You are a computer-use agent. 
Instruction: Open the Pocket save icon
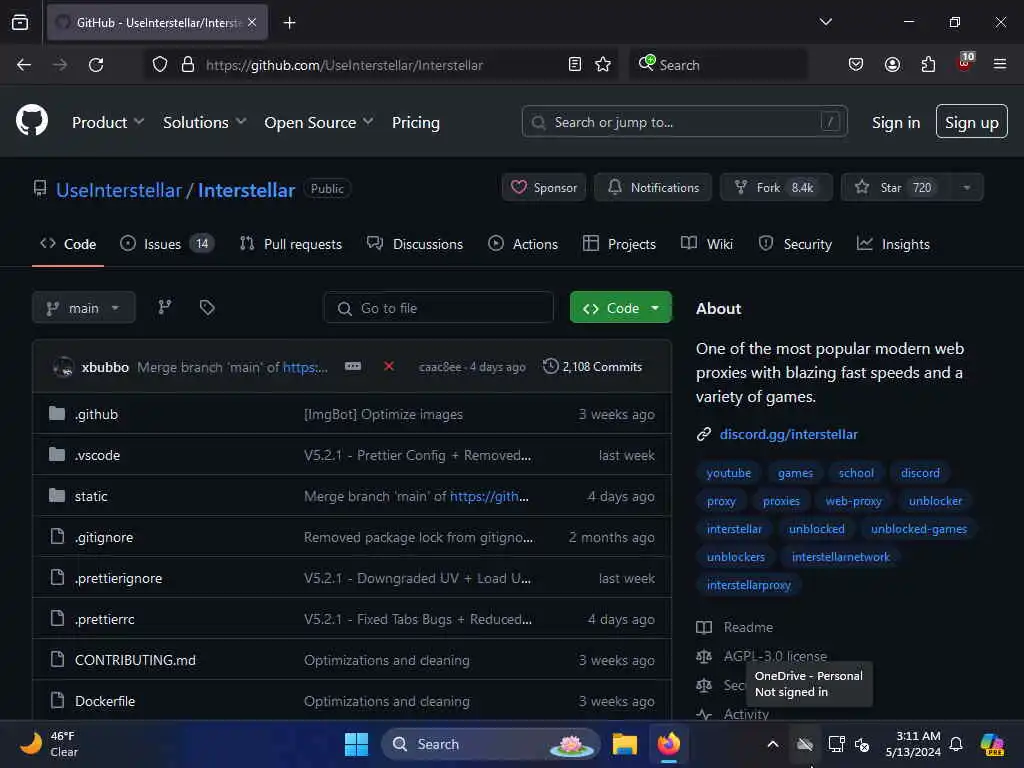coord(856,65)
